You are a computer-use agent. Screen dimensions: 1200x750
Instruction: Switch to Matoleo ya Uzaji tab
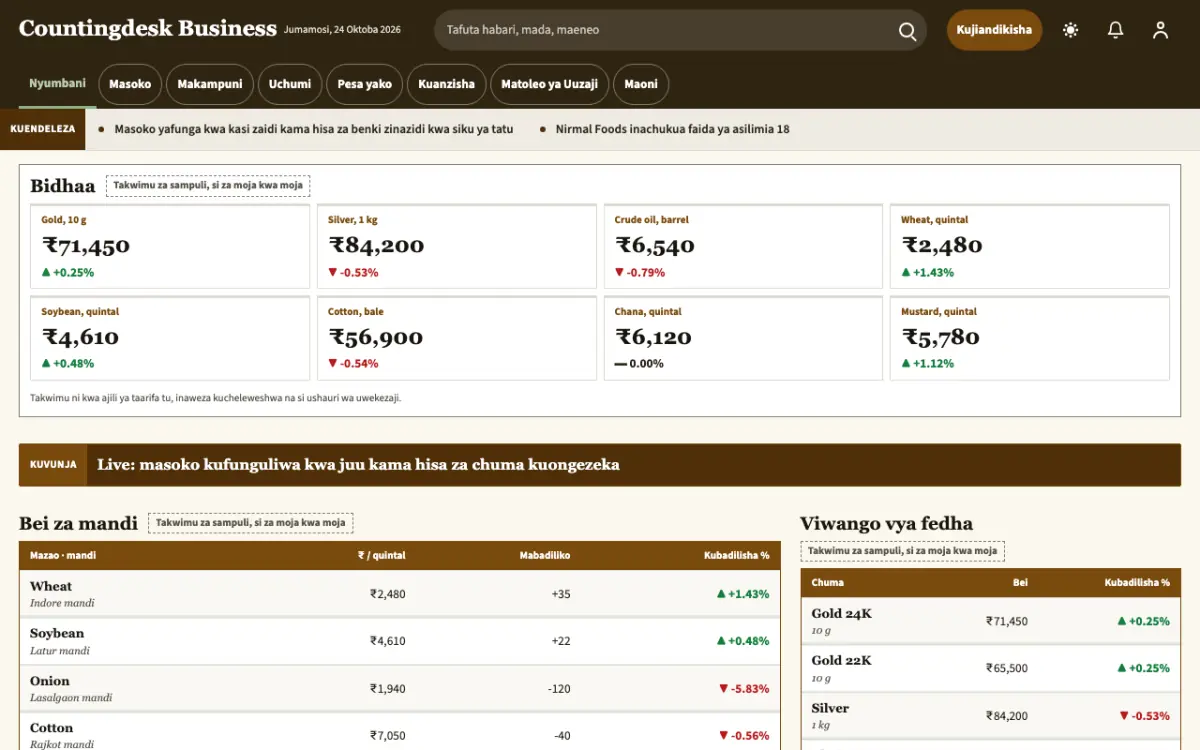click(549, 84)
